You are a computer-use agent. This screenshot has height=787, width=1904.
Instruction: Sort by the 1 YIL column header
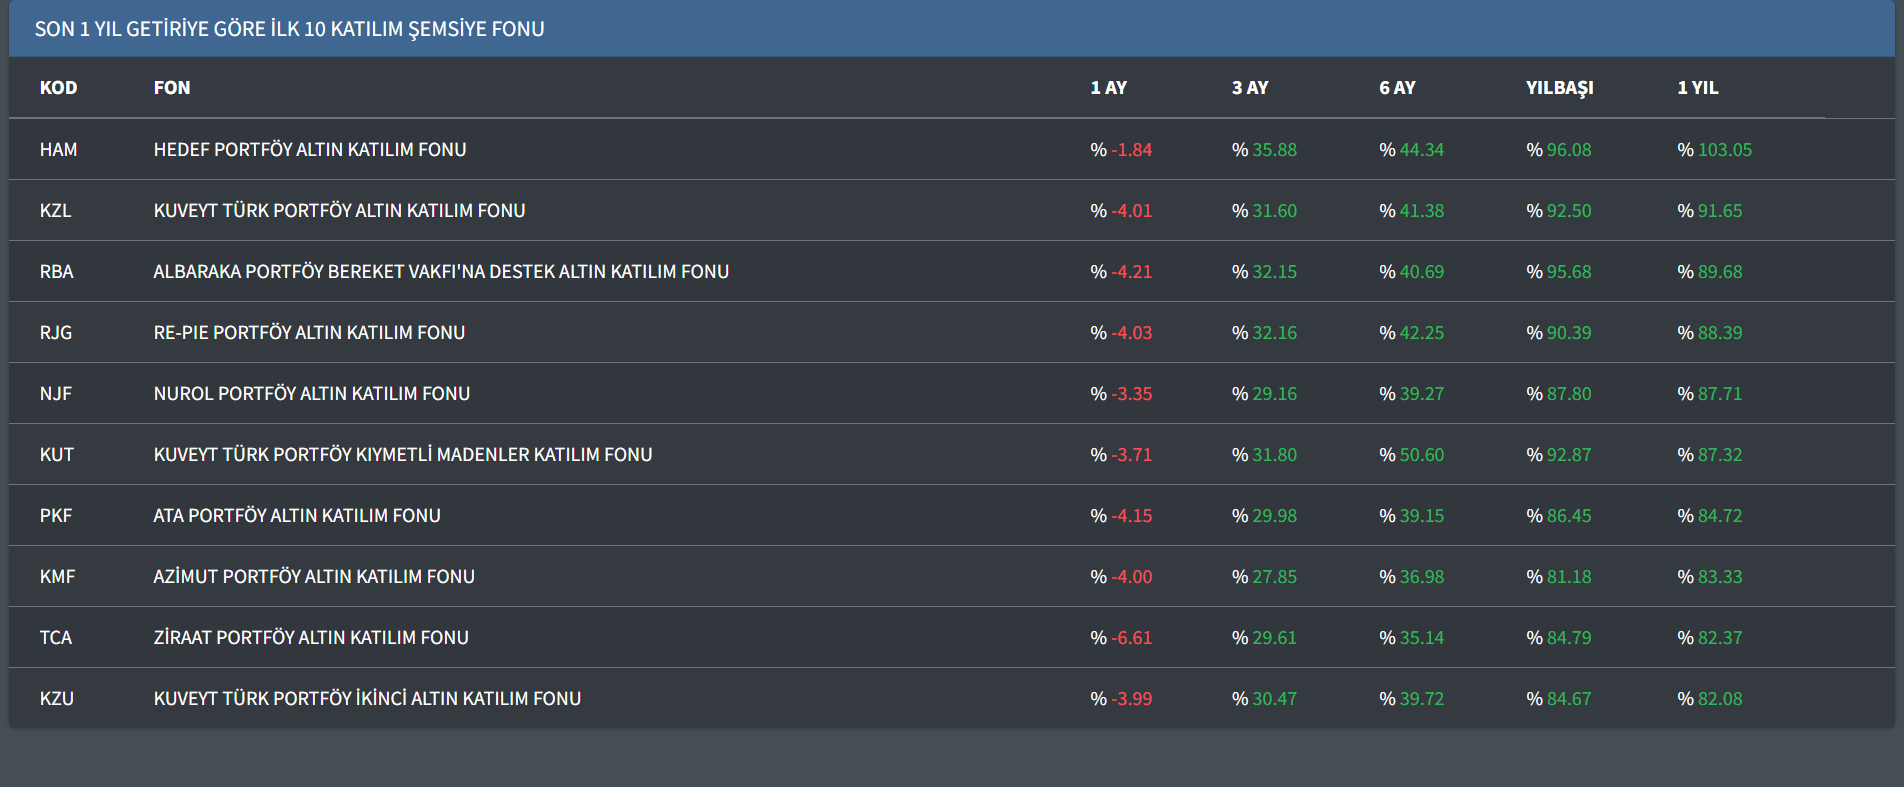[x=1697, y=88]
